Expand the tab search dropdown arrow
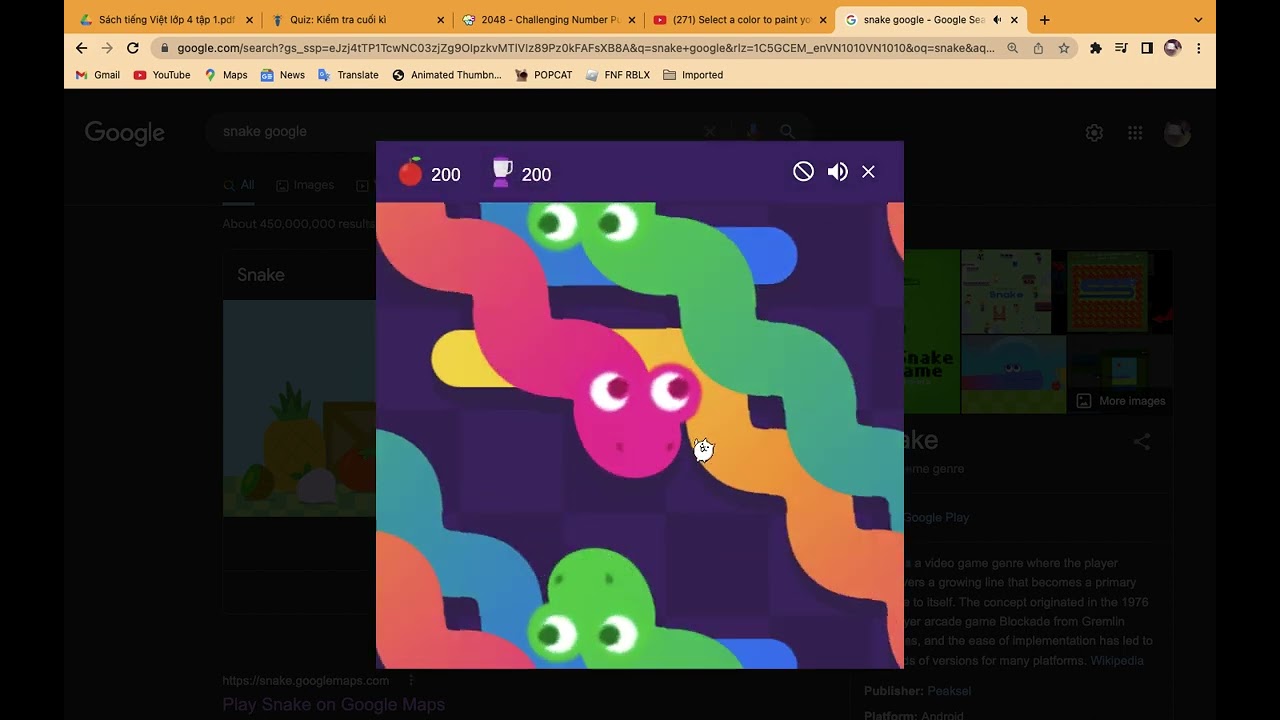 [x=1198, y=20]
